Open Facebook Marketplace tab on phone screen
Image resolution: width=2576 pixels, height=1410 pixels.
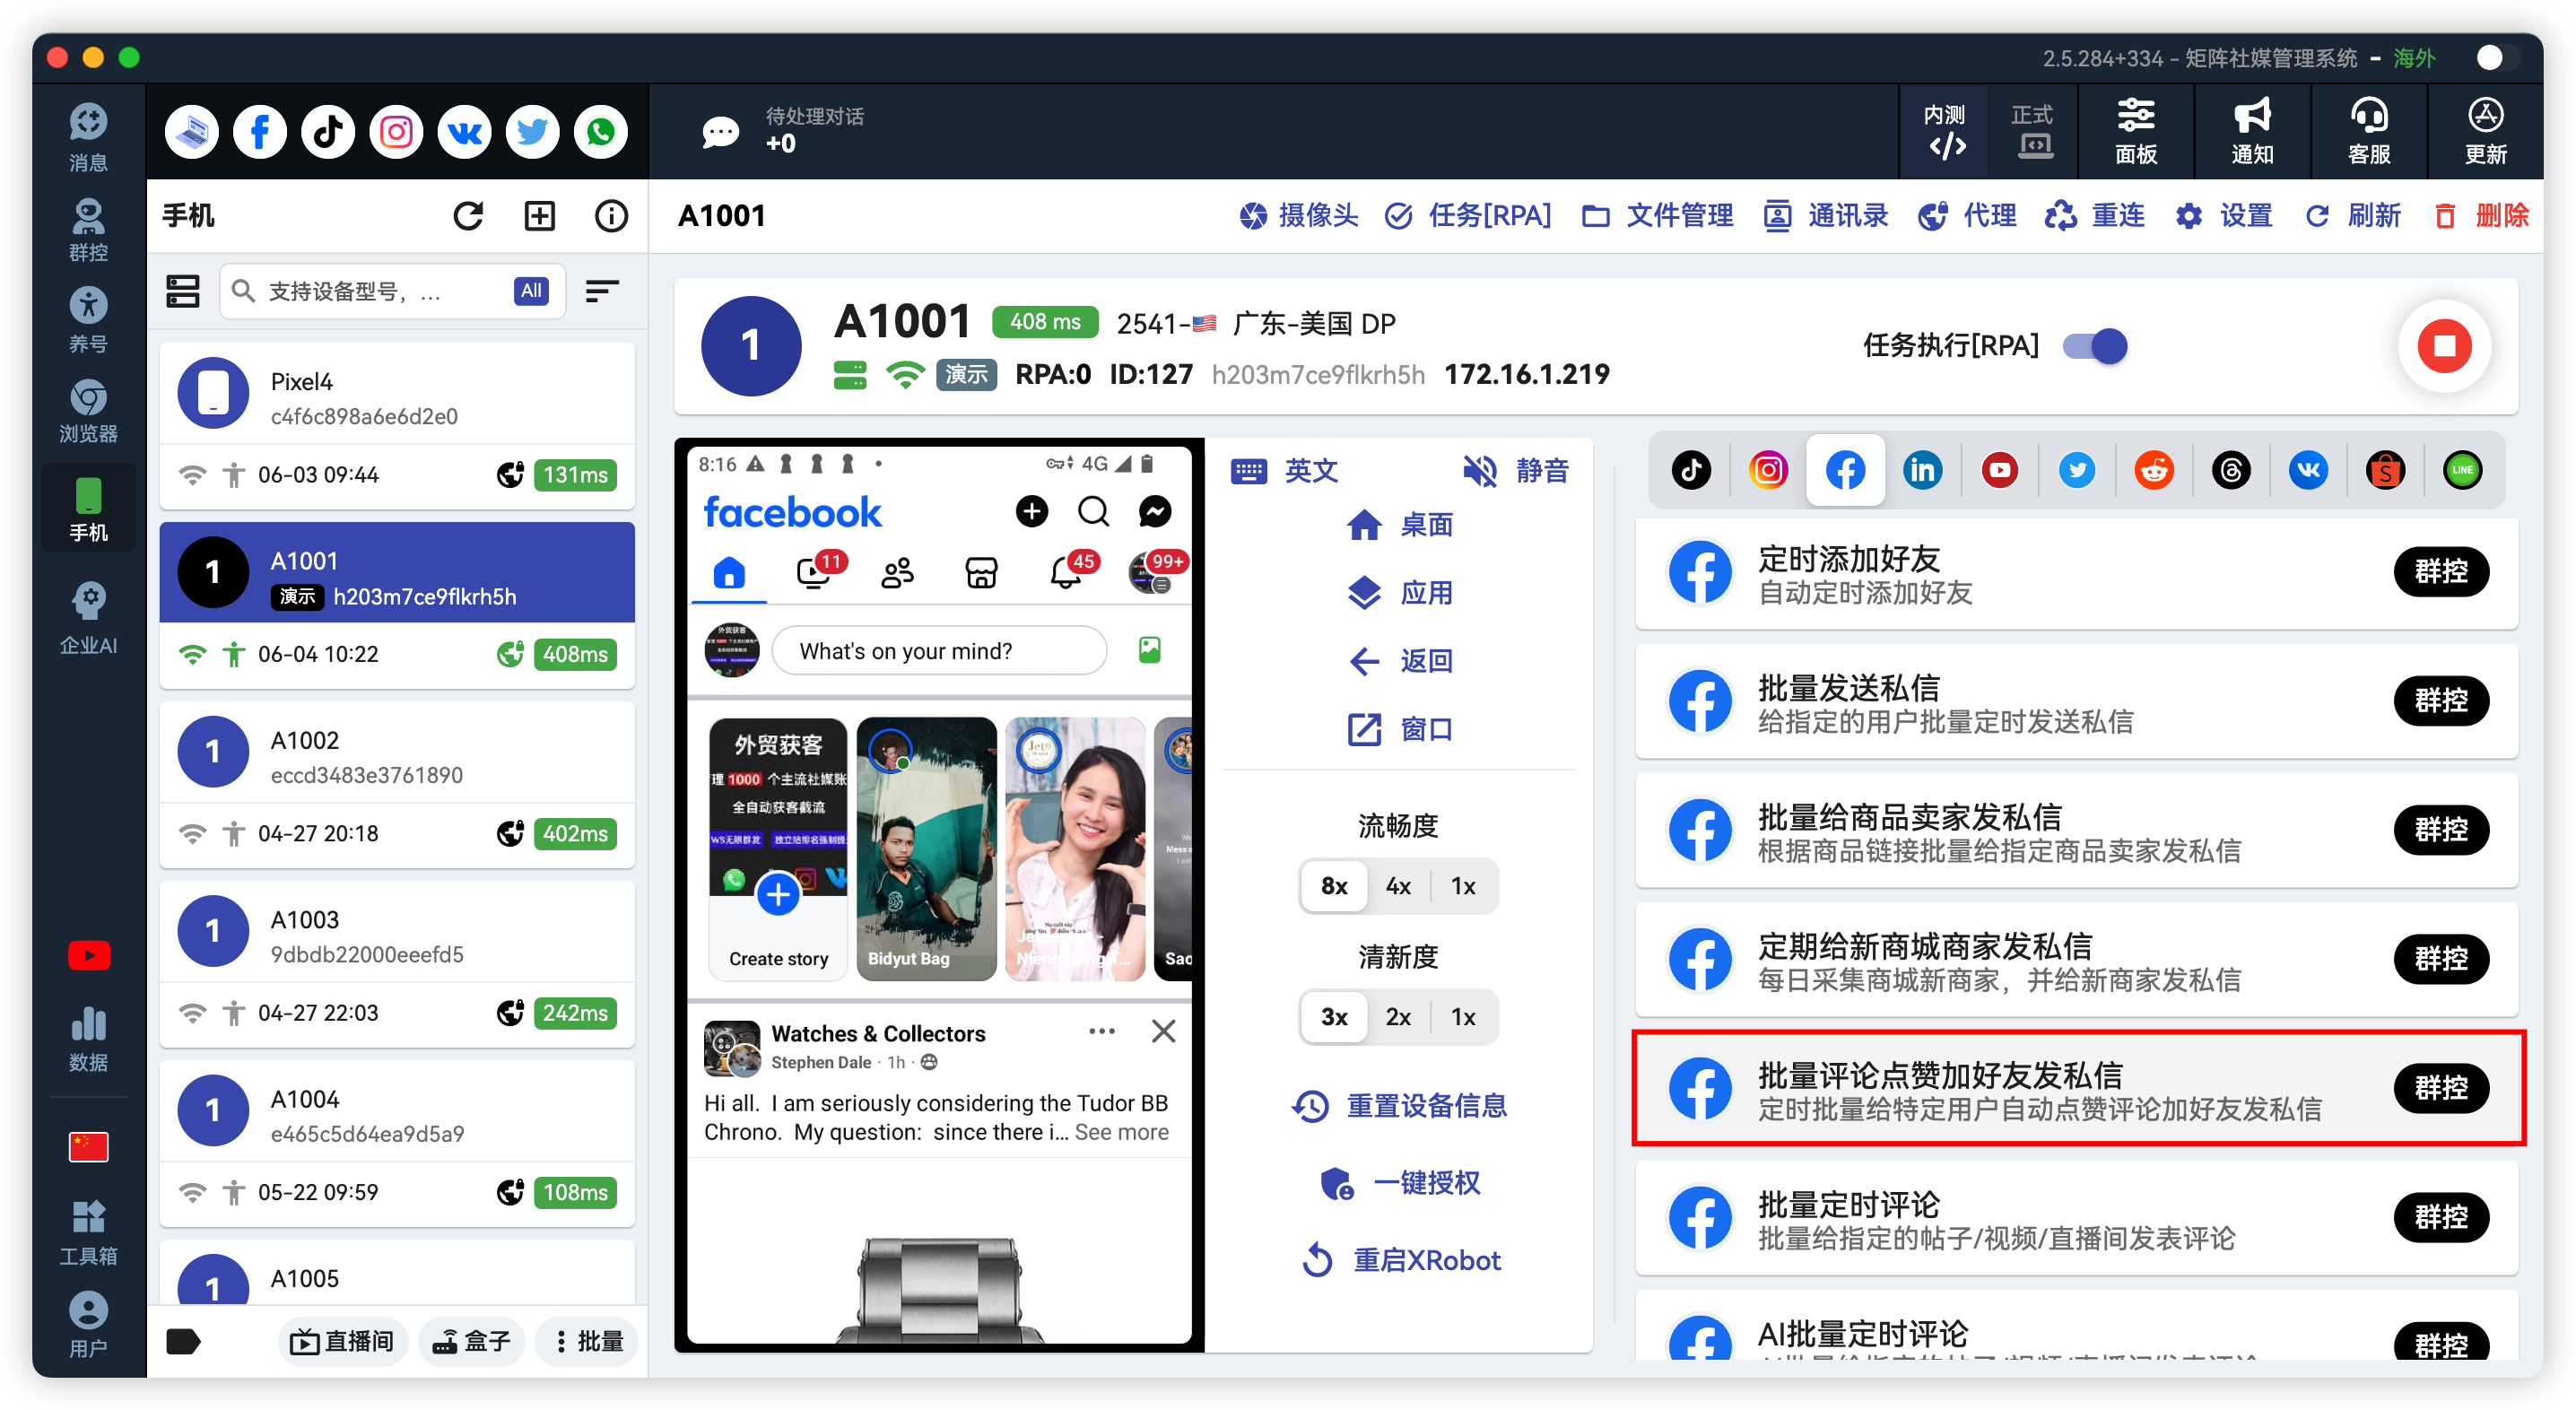(981, 573)
